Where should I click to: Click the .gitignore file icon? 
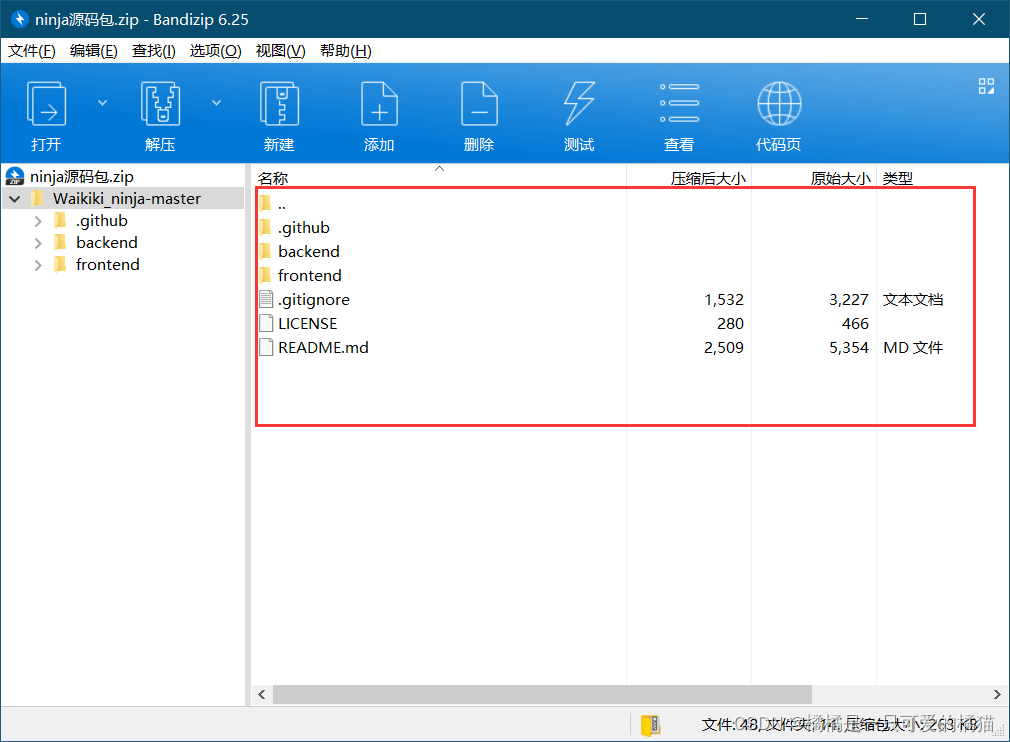(265, 299)
